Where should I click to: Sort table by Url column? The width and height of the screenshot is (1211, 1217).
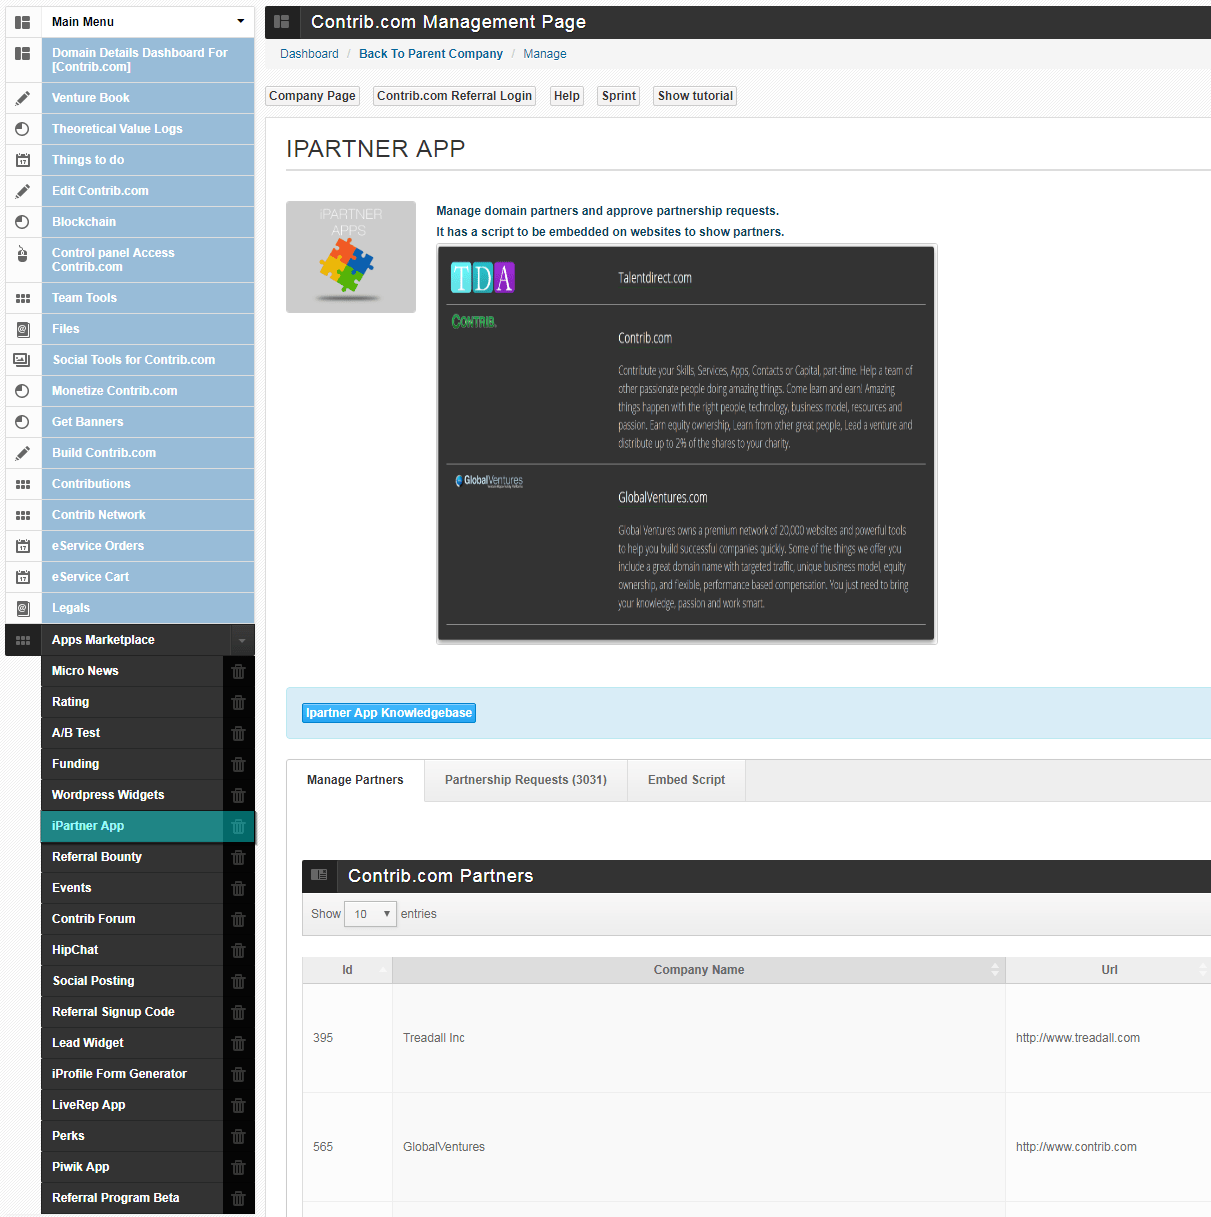pyautogui.click(x=1109, y=970)
